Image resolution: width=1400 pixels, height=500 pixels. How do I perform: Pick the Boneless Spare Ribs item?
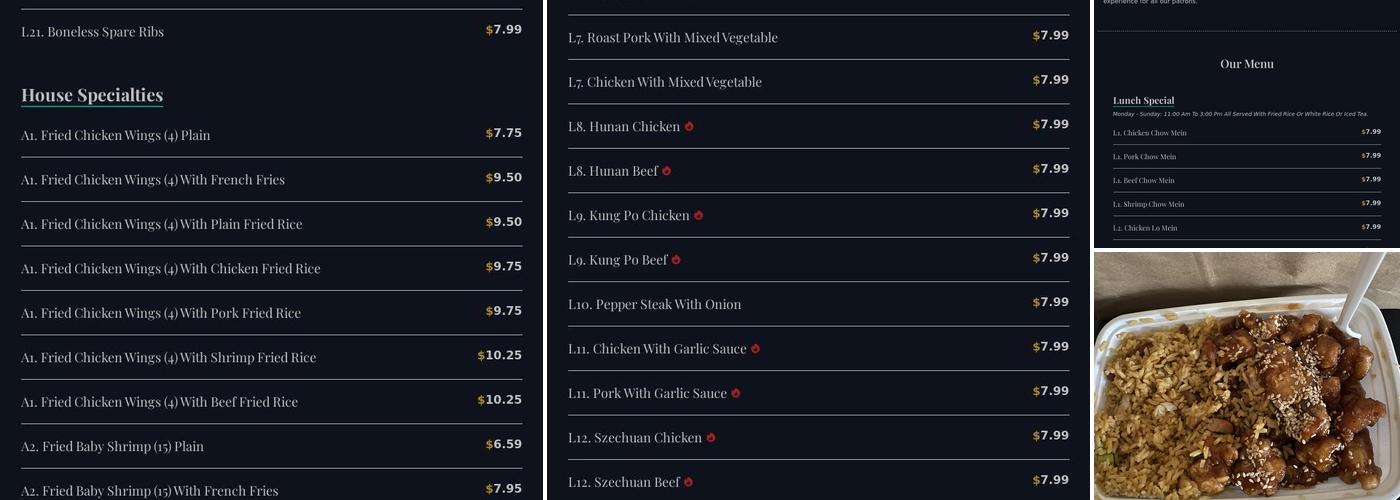(92, 32)
